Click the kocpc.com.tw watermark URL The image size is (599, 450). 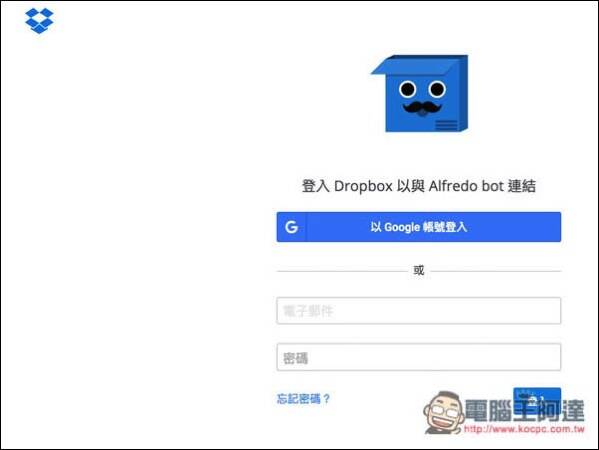(x=524, y=429)
